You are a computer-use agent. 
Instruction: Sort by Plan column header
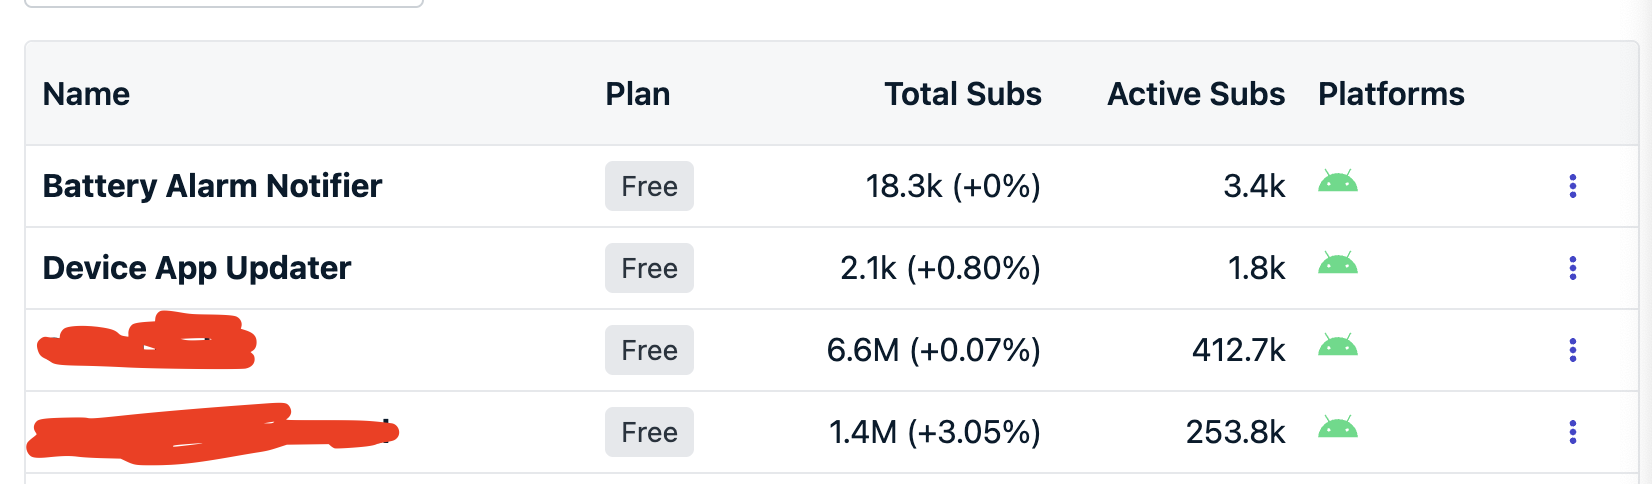click(x=638, y=94)
